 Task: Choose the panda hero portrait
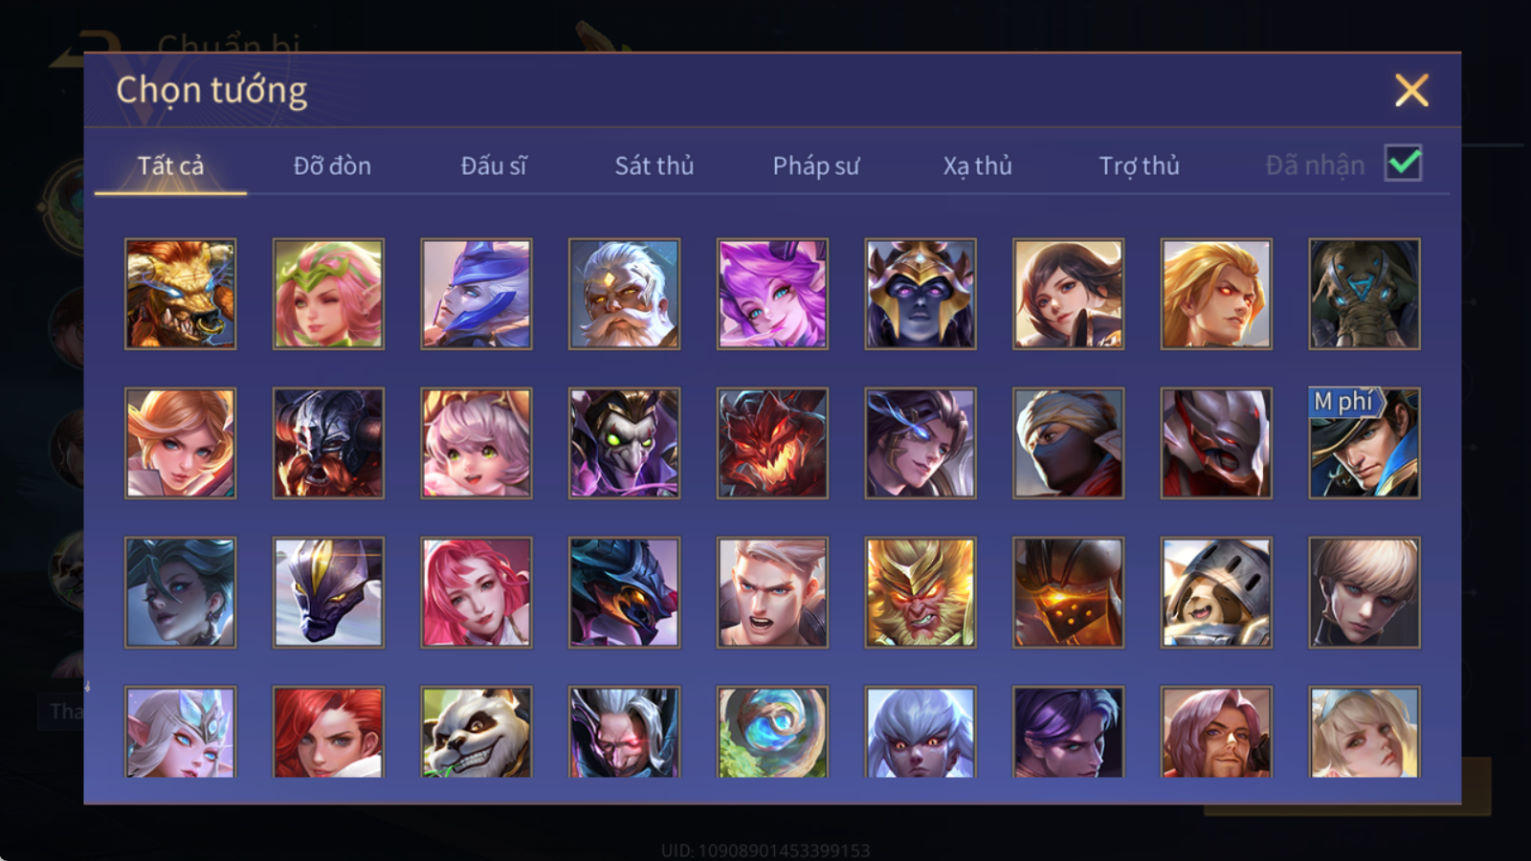[476, 732]
